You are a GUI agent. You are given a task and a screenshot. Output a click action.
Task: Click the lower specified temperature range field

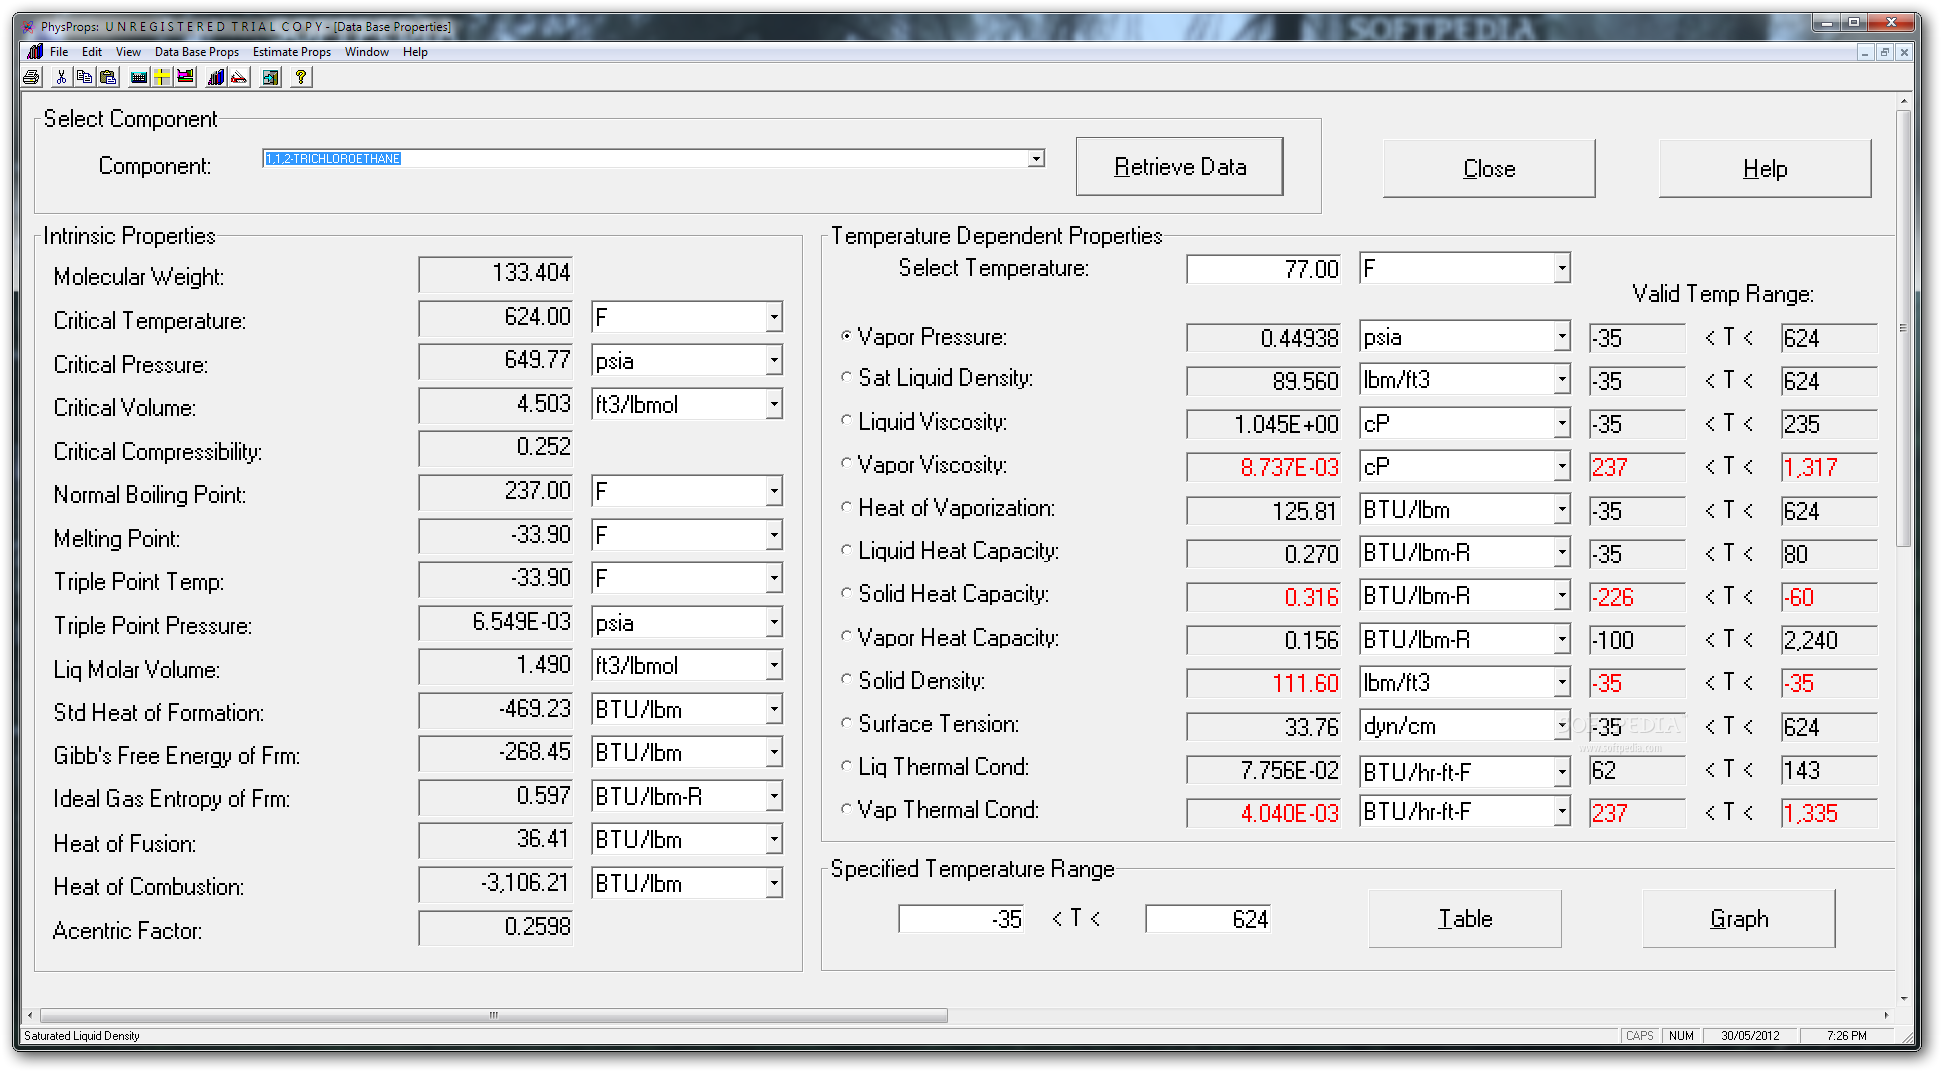961,919
